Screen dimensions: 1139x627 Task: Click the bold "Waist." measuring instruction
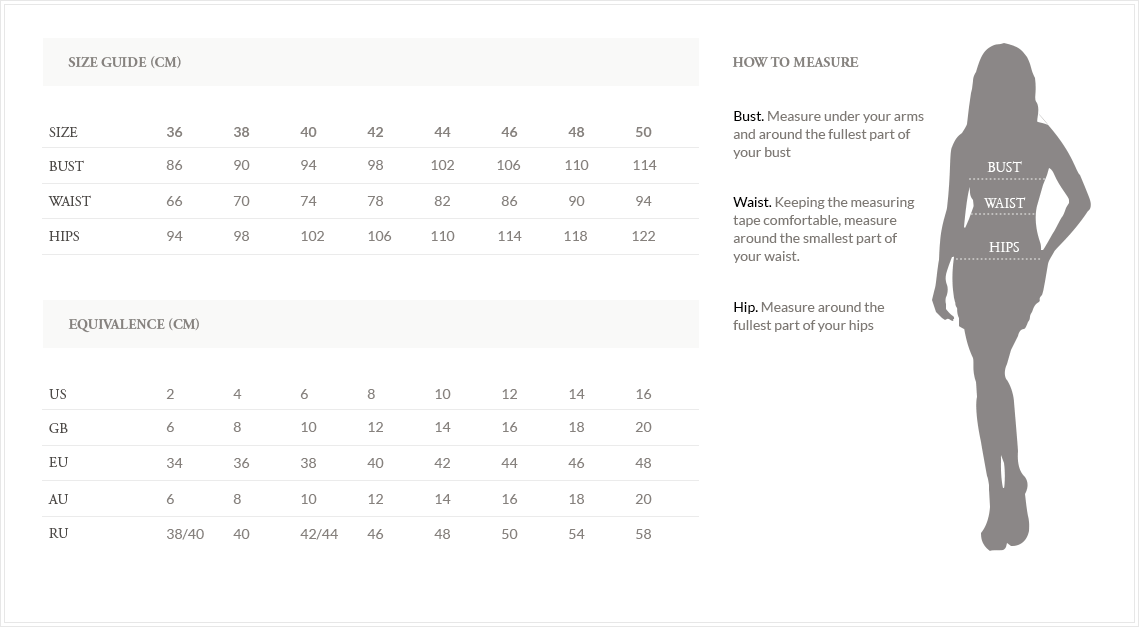click(752, 202)
